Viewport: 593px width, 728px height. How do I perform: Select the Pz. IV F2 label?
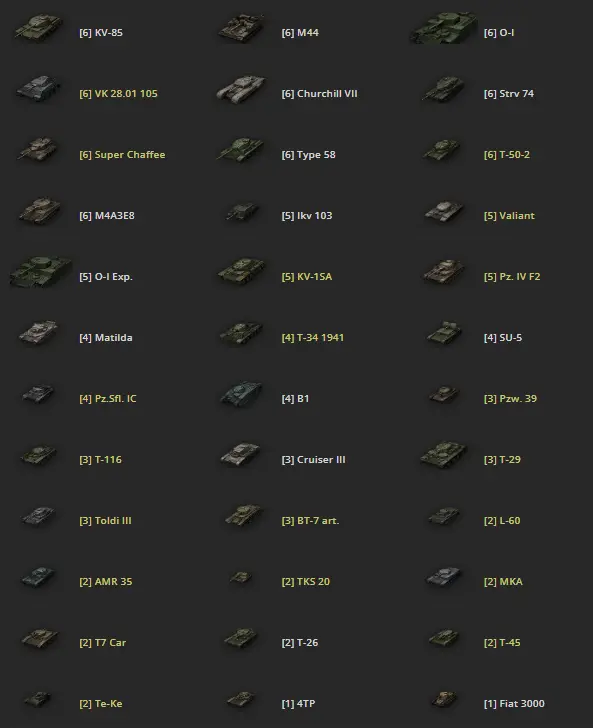512,277
